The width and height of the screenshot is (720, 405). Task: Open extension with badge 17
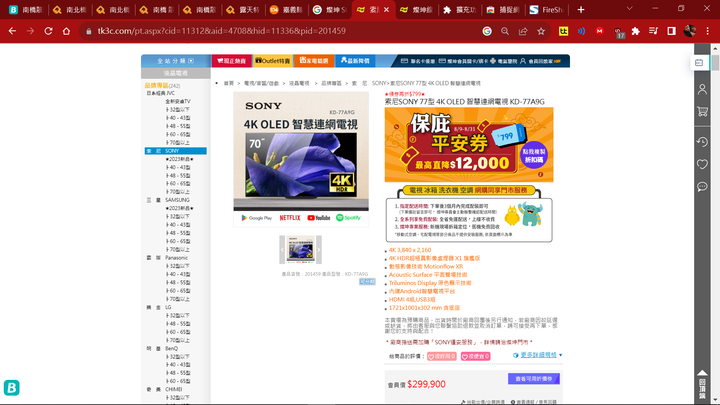(x=619, y=32)
